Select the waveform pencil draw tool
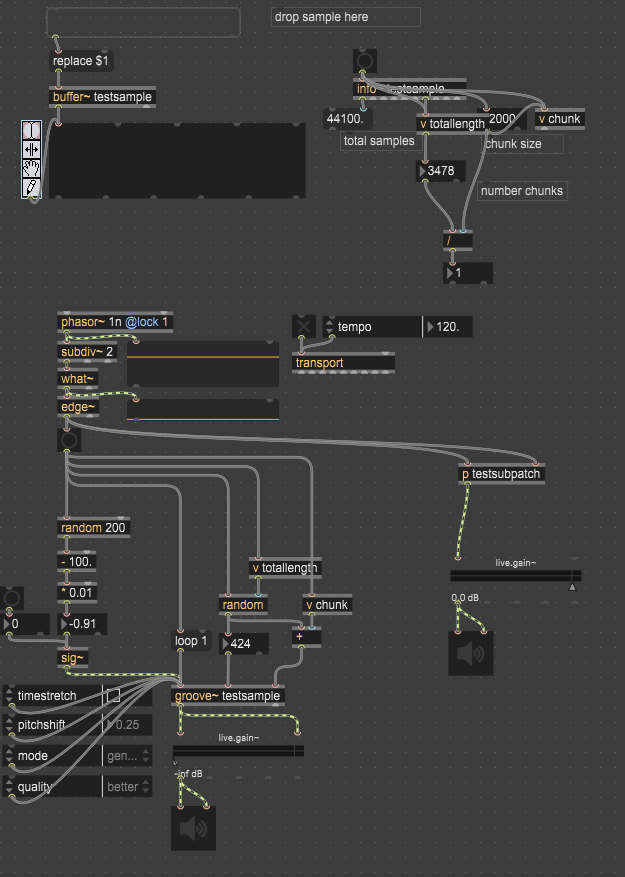The height and width of the screenshot is (877, 625). point(31,187)
